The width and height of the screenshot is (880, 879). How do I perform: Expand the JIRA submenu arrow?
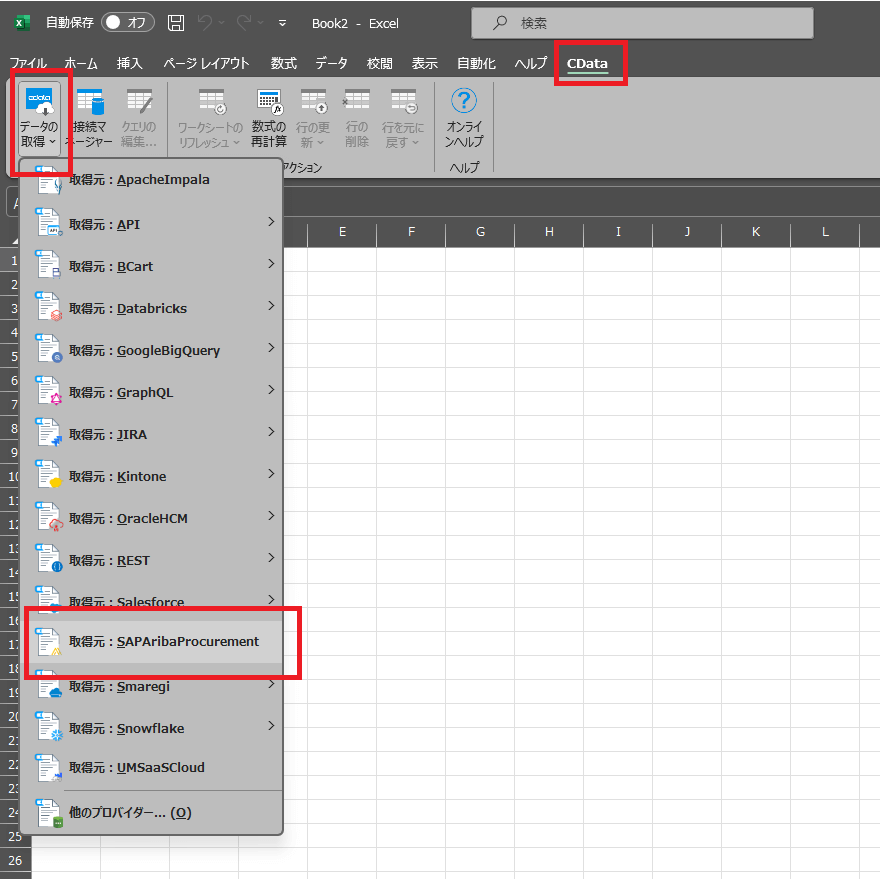271,432
